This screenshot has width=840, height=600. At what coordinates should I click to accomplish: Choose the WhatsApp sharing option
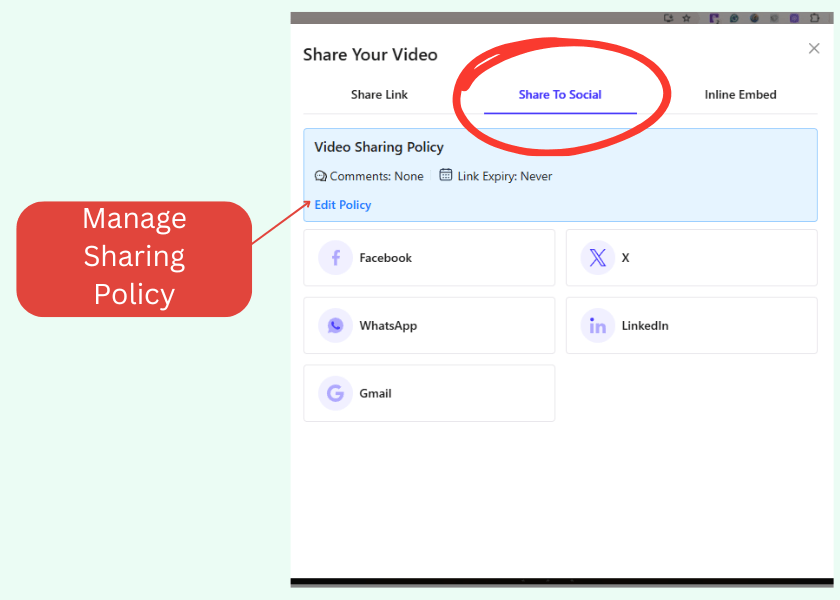(x=429, y=326)
